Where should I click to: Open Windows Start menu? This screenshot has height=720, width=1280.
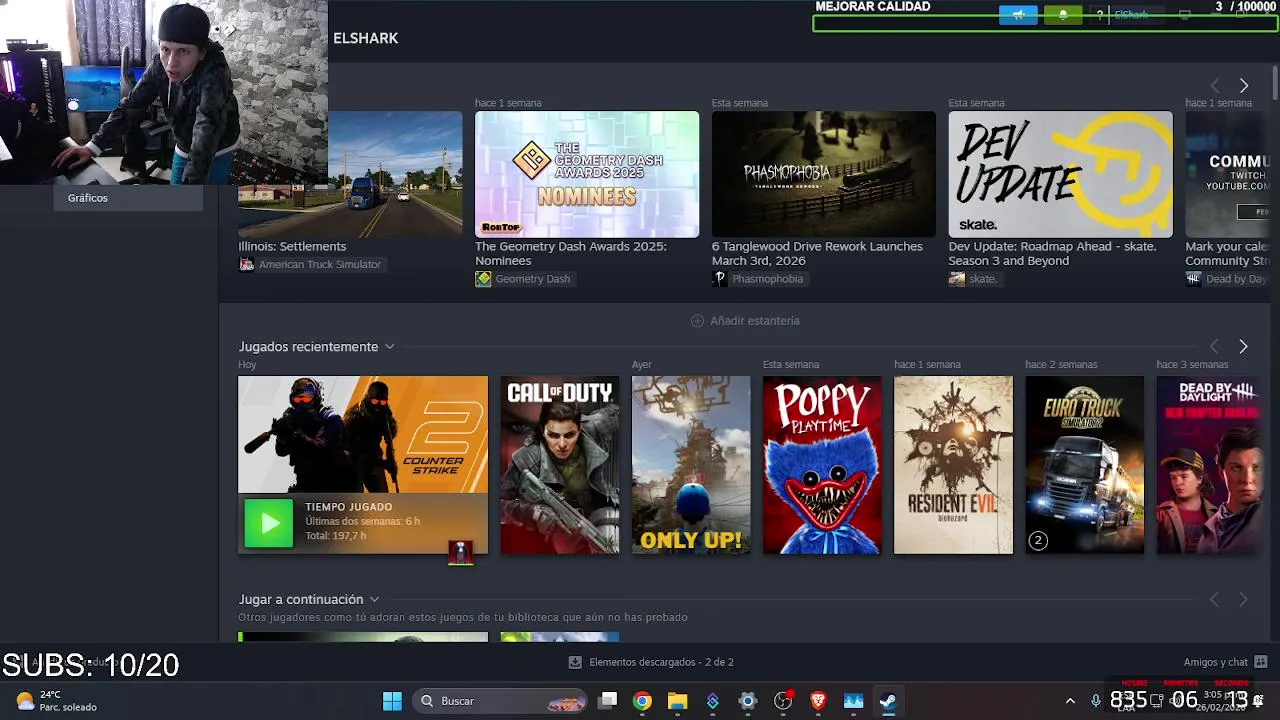(392, 701)
